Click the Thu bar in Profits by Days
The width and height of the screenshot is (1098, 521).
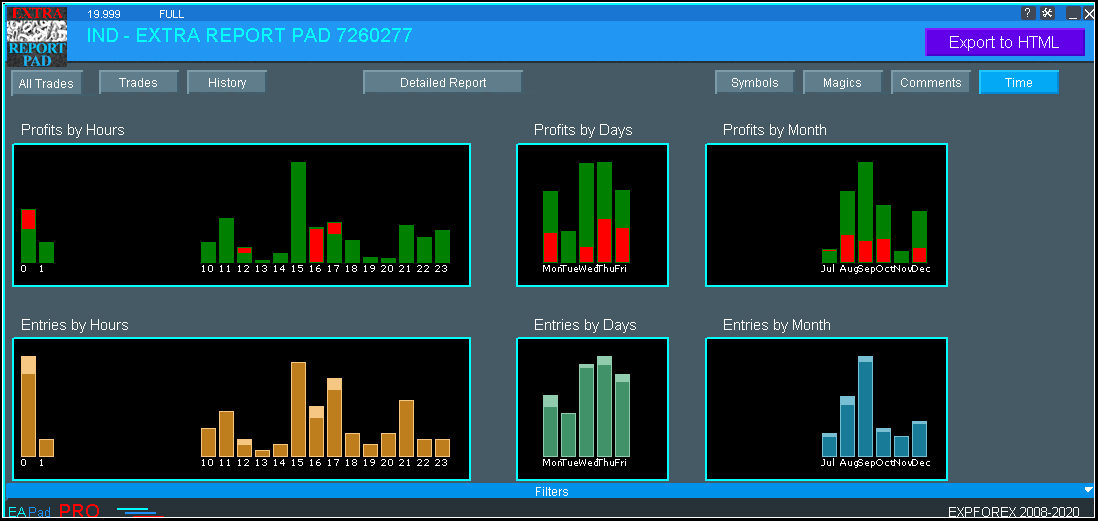pyautogui.click(x=604, y=212)
